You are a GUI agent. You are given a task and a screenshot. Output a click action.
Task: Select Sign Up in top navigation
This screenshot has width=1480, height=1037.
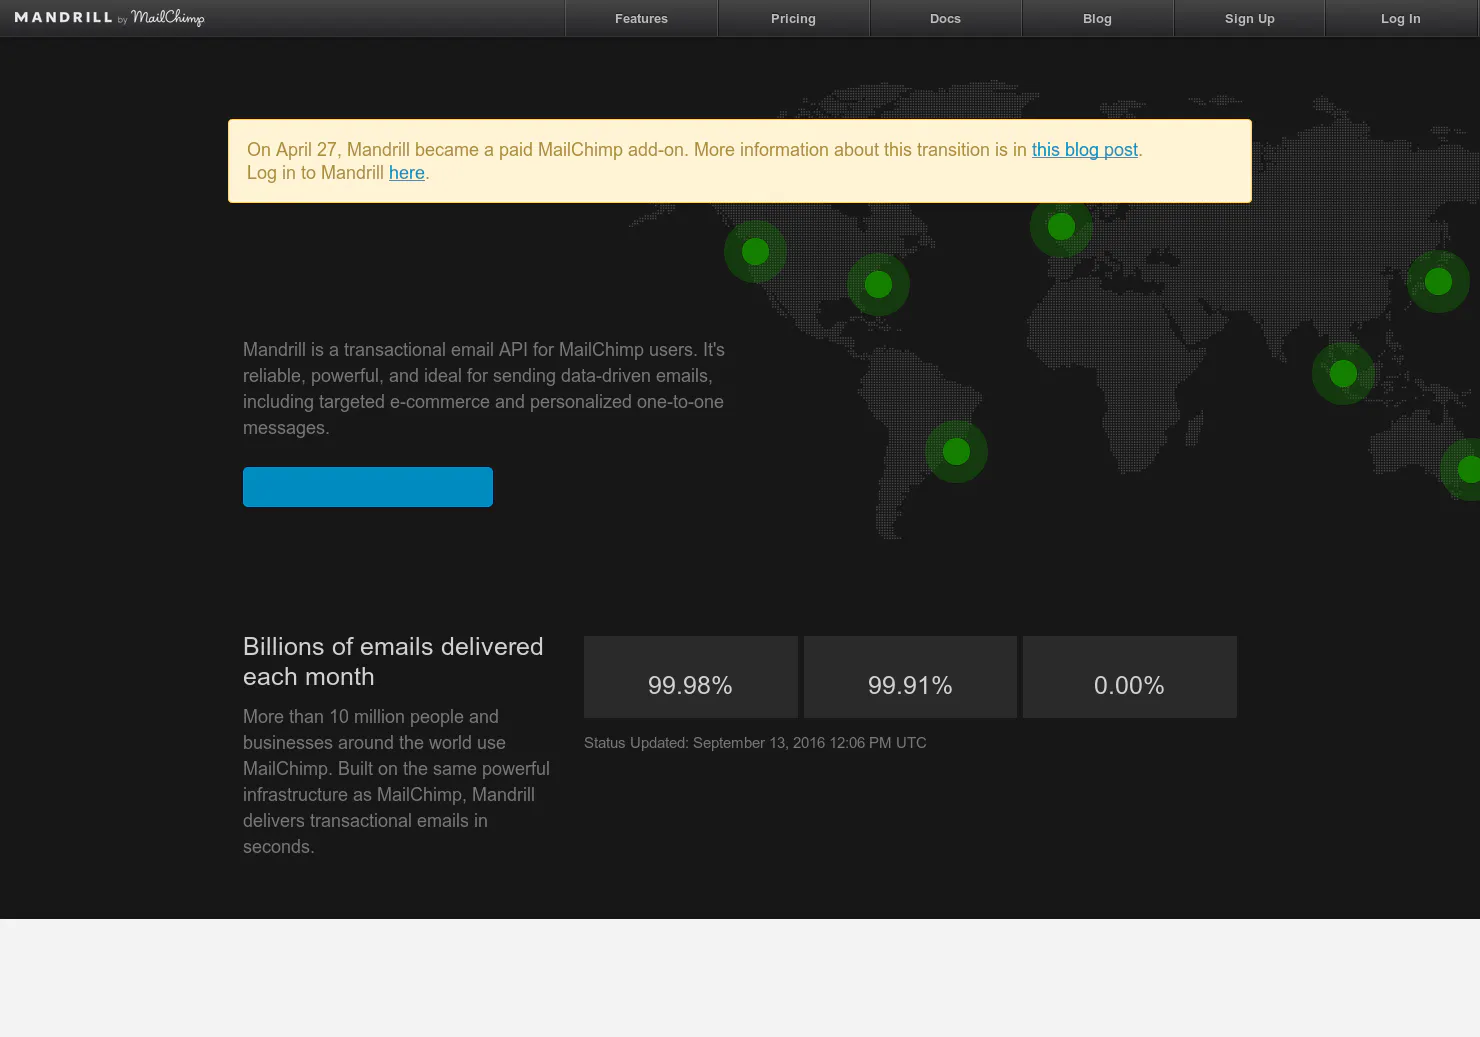pyautogui.click(x=1249, y=18)
